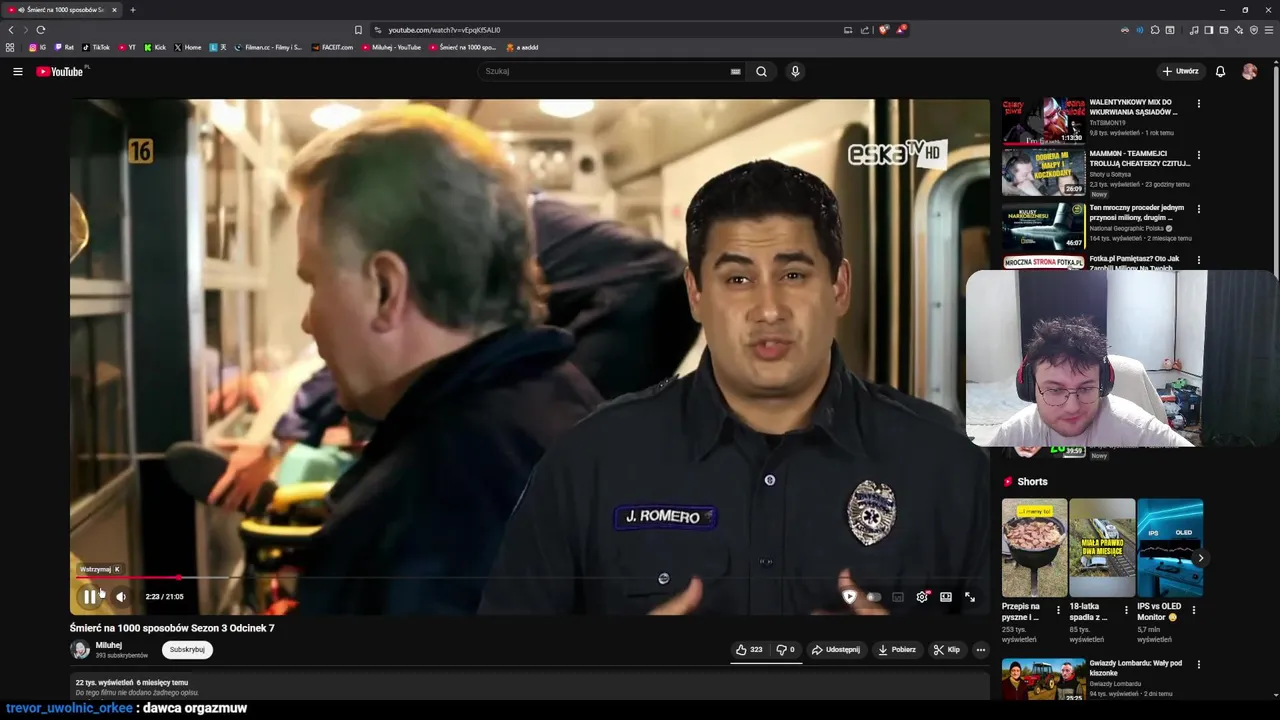
Task: Open Gwiazdy Lombardu video title
Action: click(x=1135, y=668)
